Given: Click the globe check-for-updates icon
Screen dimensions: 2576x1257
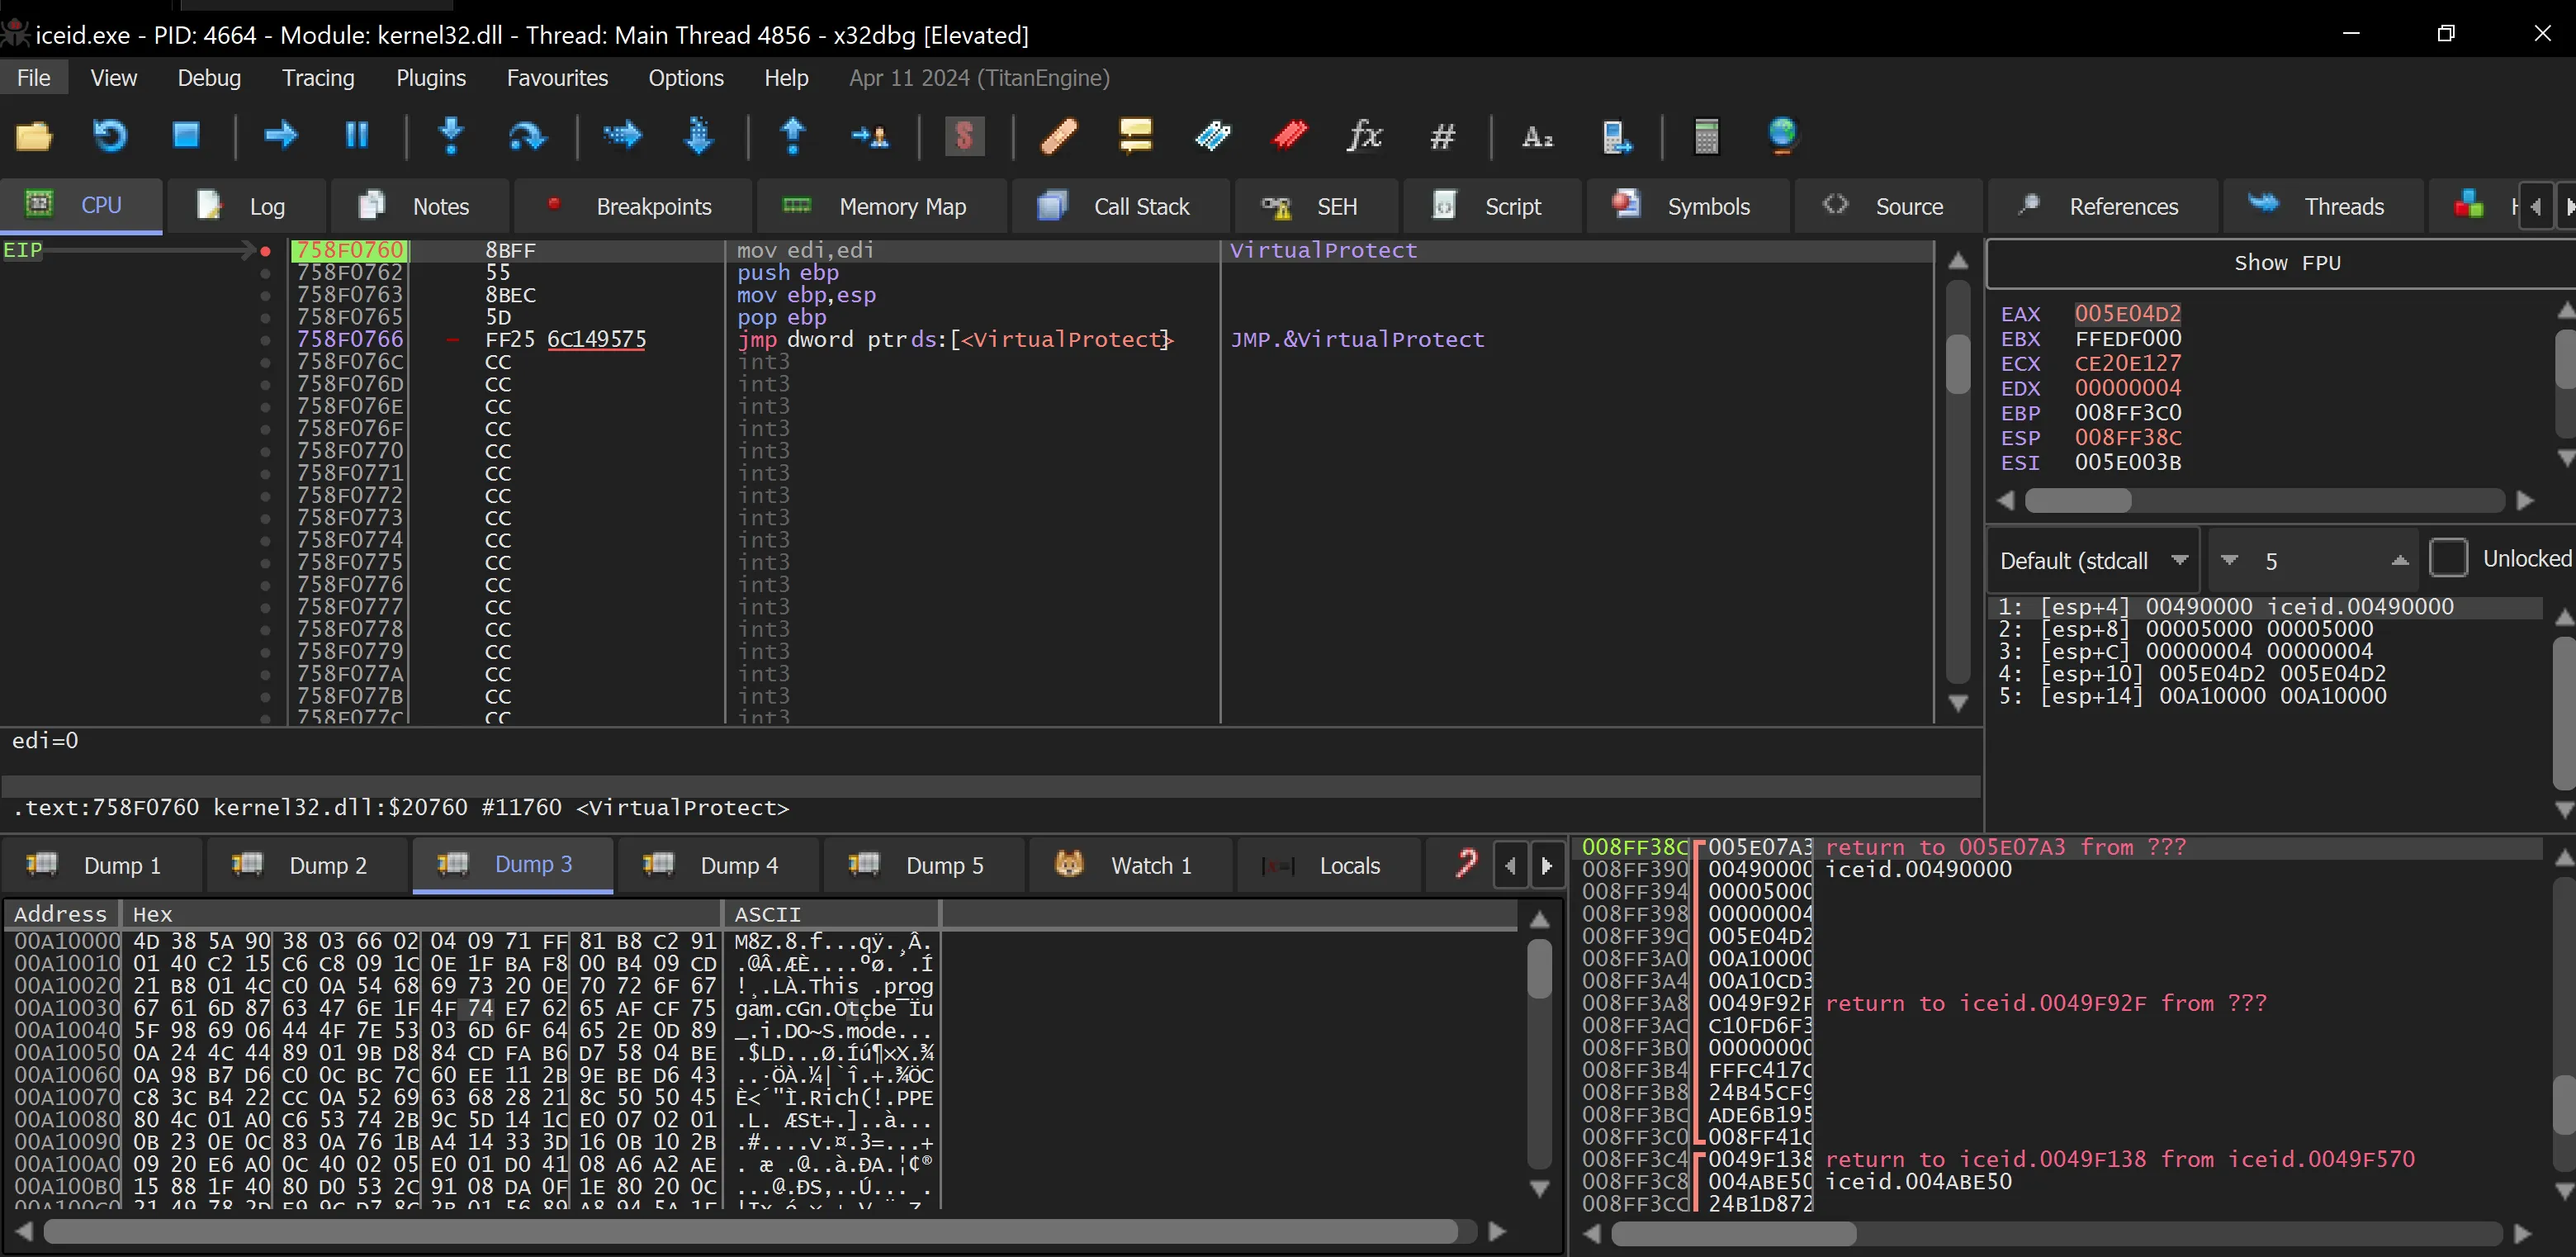Looking at the screenshot, I should [x=1783, y=135].
